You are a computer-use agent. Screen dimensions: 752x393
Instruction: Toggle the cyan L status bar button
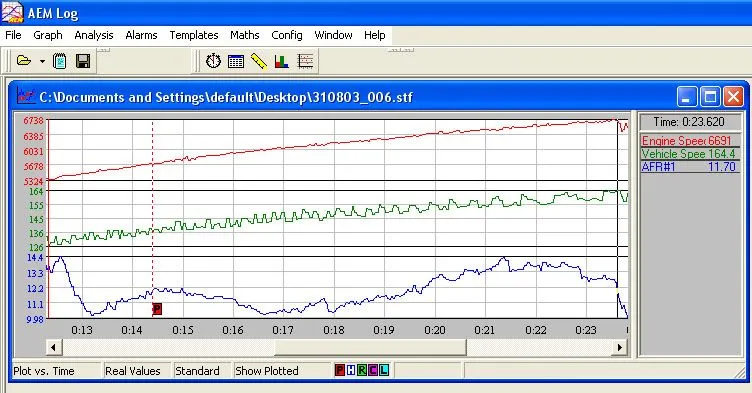[384, 370]
